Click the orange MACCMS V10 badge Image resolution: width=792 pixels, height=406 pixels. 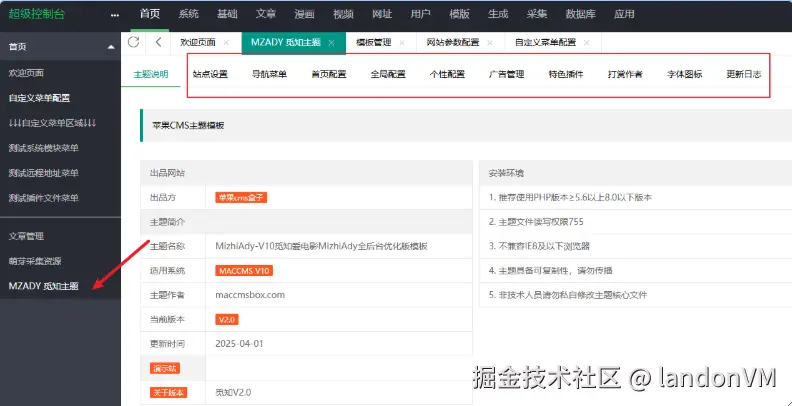click(244, 271)
